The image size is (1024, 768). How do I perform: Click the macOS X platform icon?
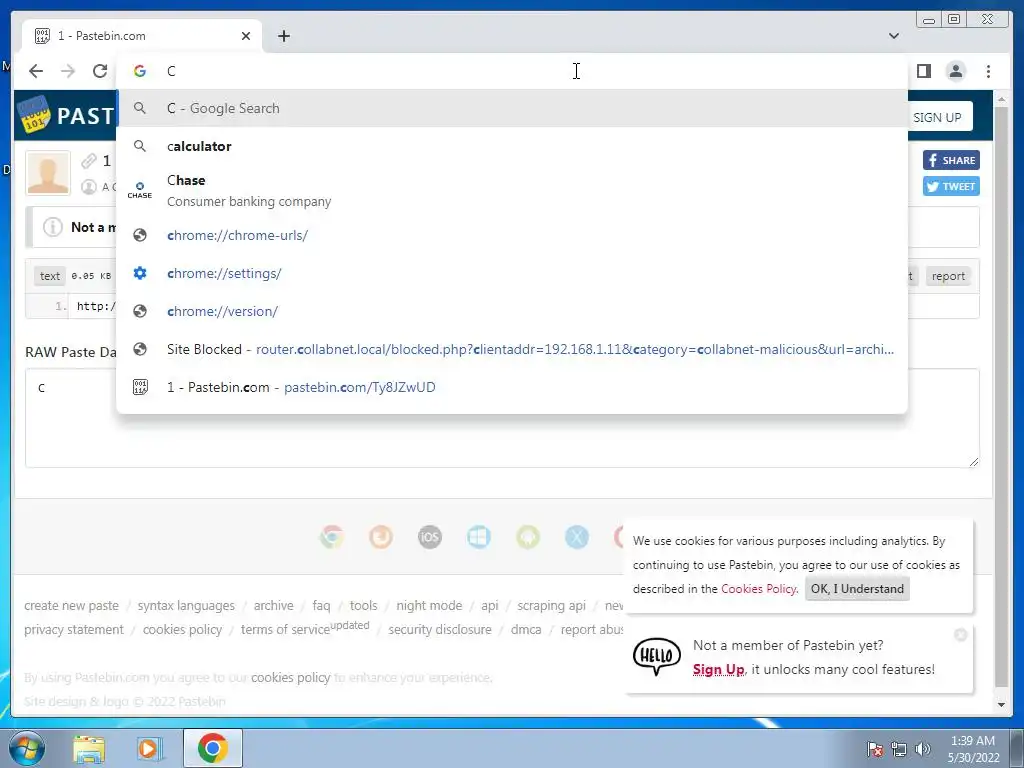[x=577, y=537]
